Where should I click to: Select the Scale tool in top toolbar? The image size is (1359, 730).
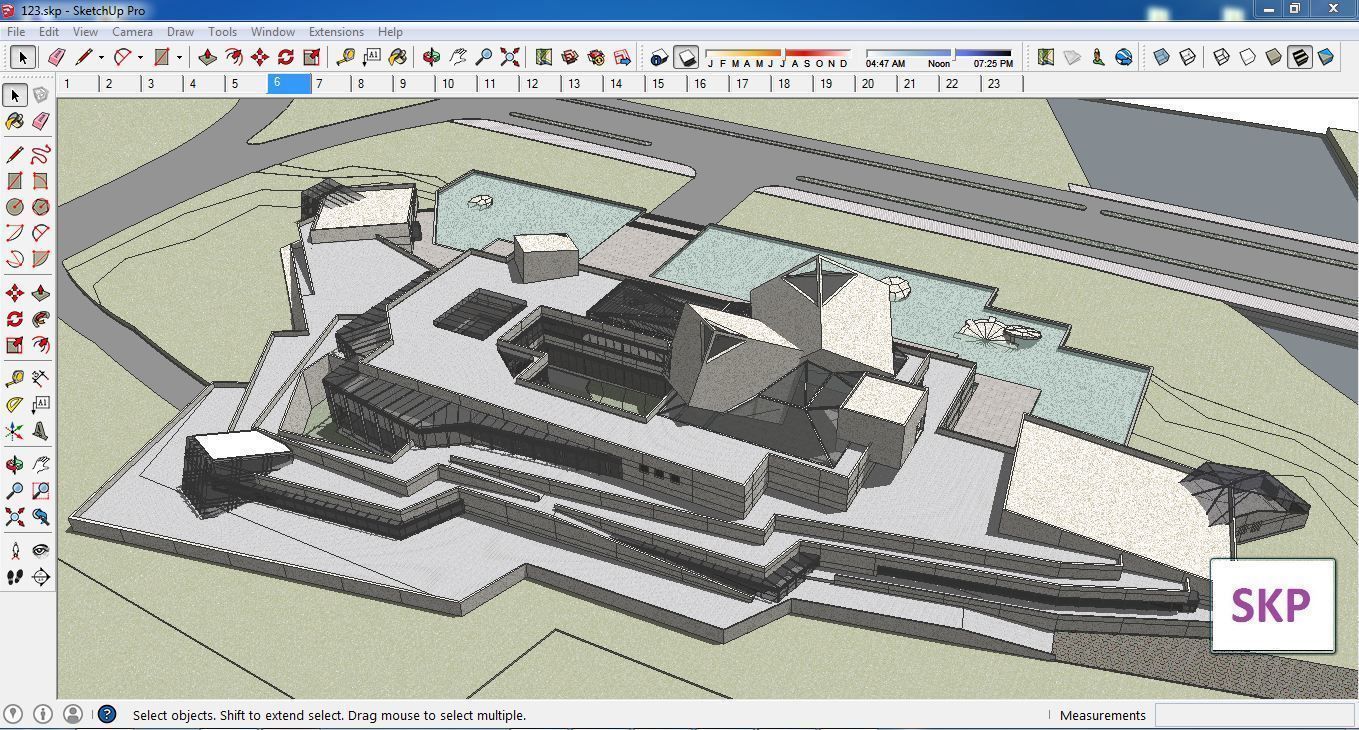[312, 57]
